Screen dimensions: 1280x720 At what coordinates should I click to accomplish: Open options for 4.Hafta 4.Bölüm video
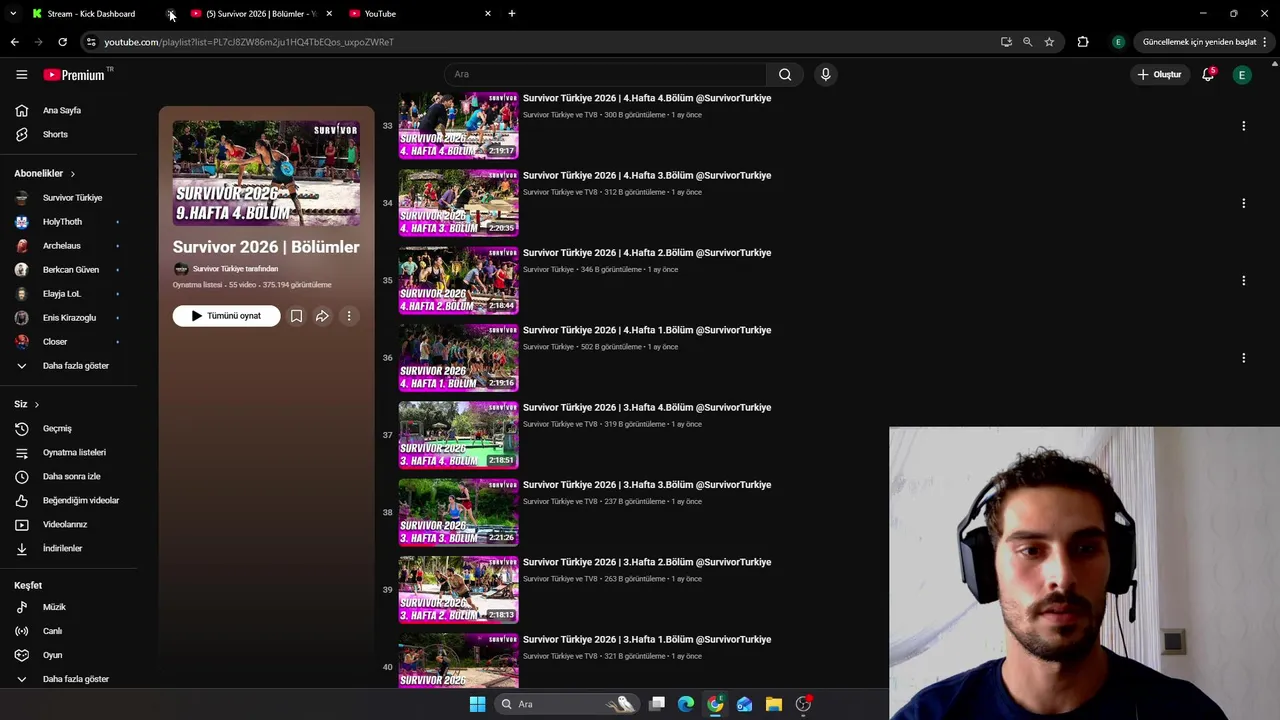(1243, 126)
